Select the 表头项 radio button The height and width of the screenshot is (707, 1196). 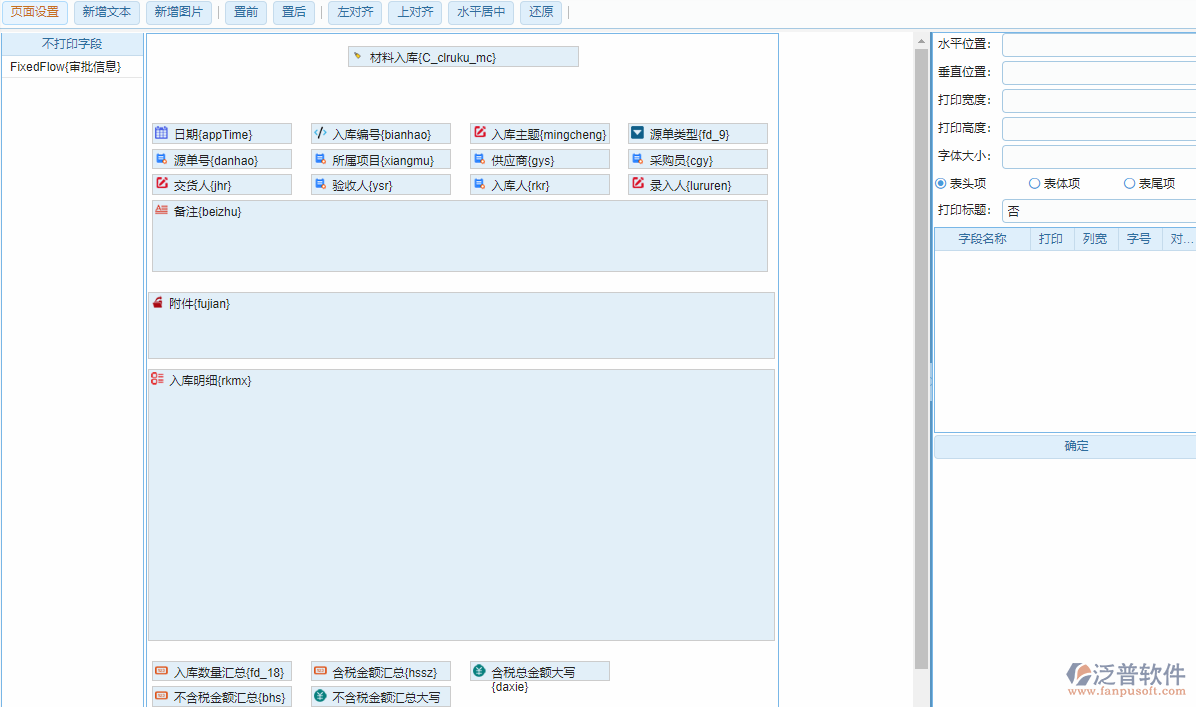[x=940, y=183]
